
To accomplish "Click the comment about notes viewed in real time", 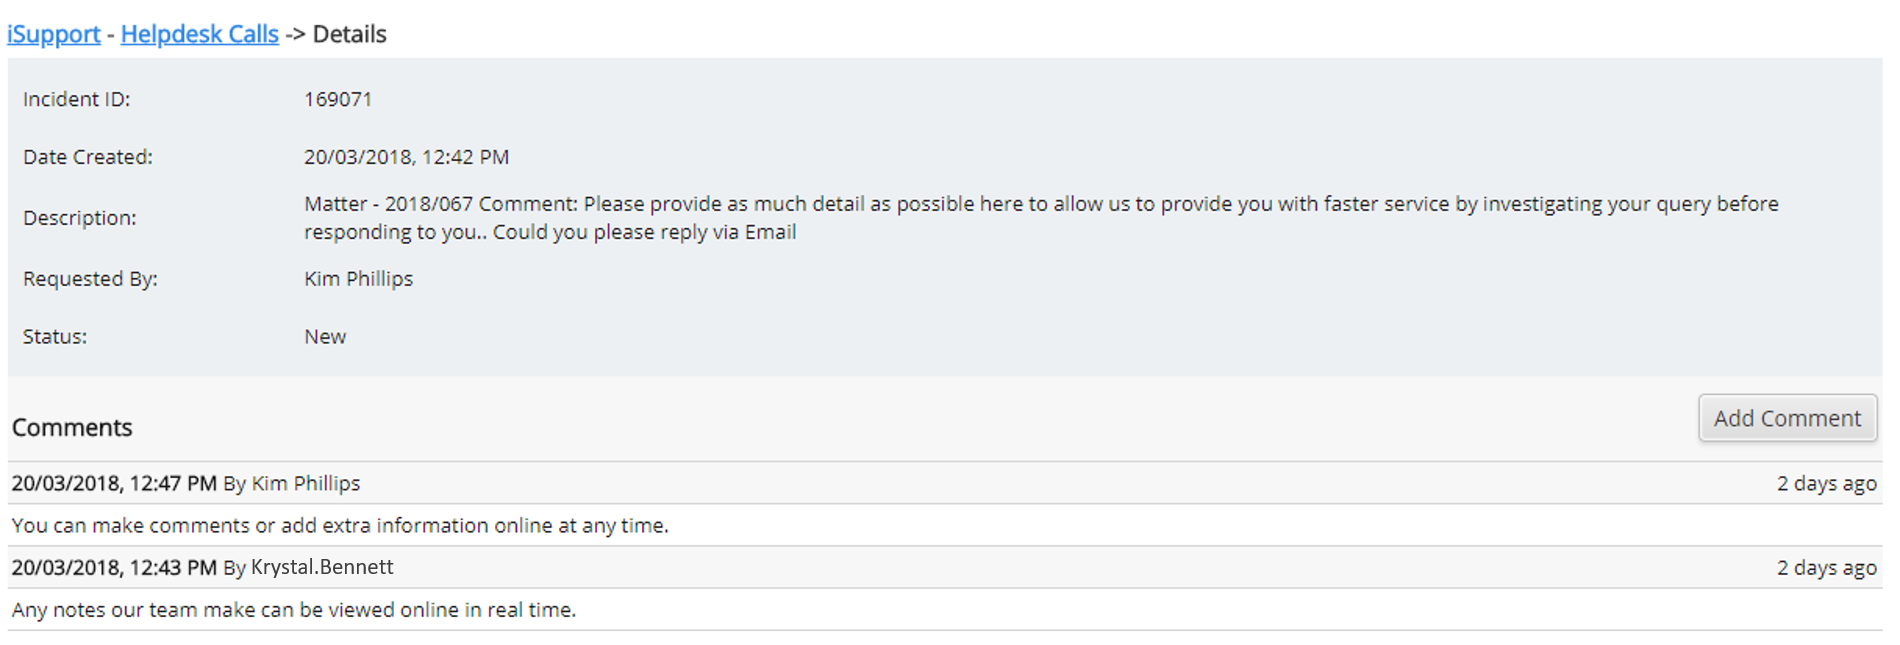I will 294,610.
